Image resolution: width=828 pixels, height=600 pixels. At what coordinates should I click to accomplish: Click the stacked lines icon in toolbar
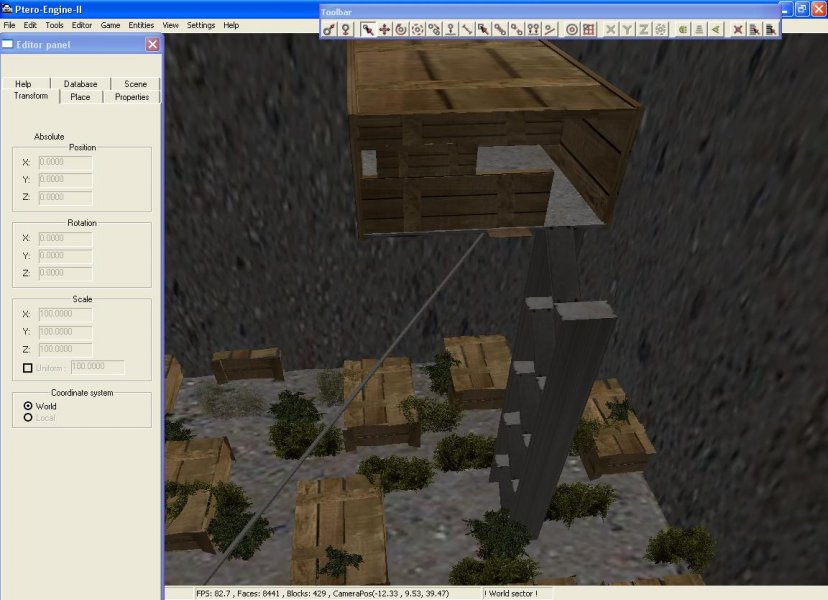click(699, 30)
